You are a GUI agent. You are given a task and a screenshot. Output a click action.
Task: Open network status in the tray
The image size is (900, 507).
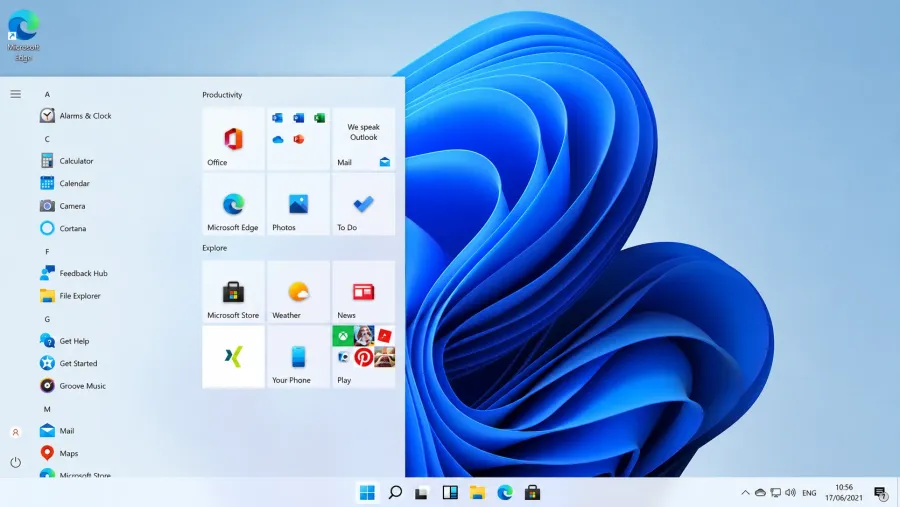coord(775,493)
